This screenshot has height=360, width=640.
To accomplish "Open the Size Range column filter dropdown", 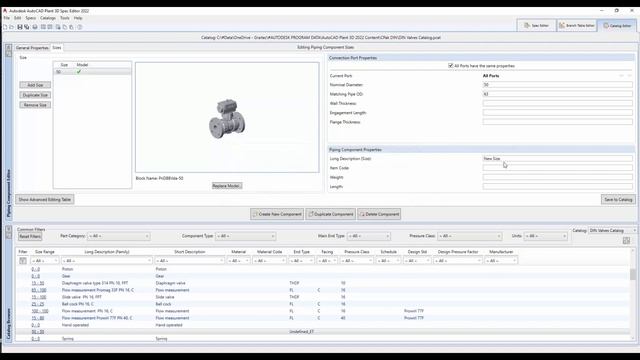I will tap(45, 260).
